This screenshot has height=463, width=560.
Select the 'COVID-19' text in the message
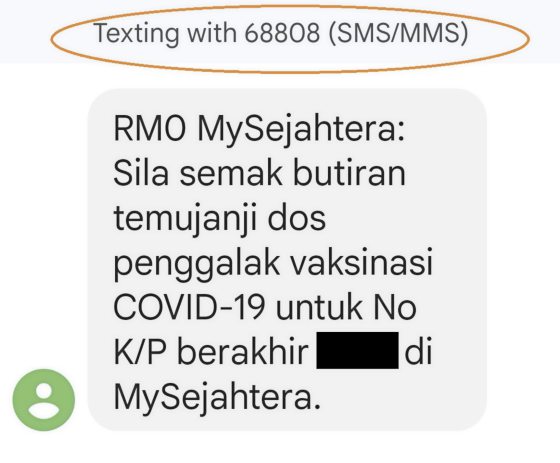189,307
